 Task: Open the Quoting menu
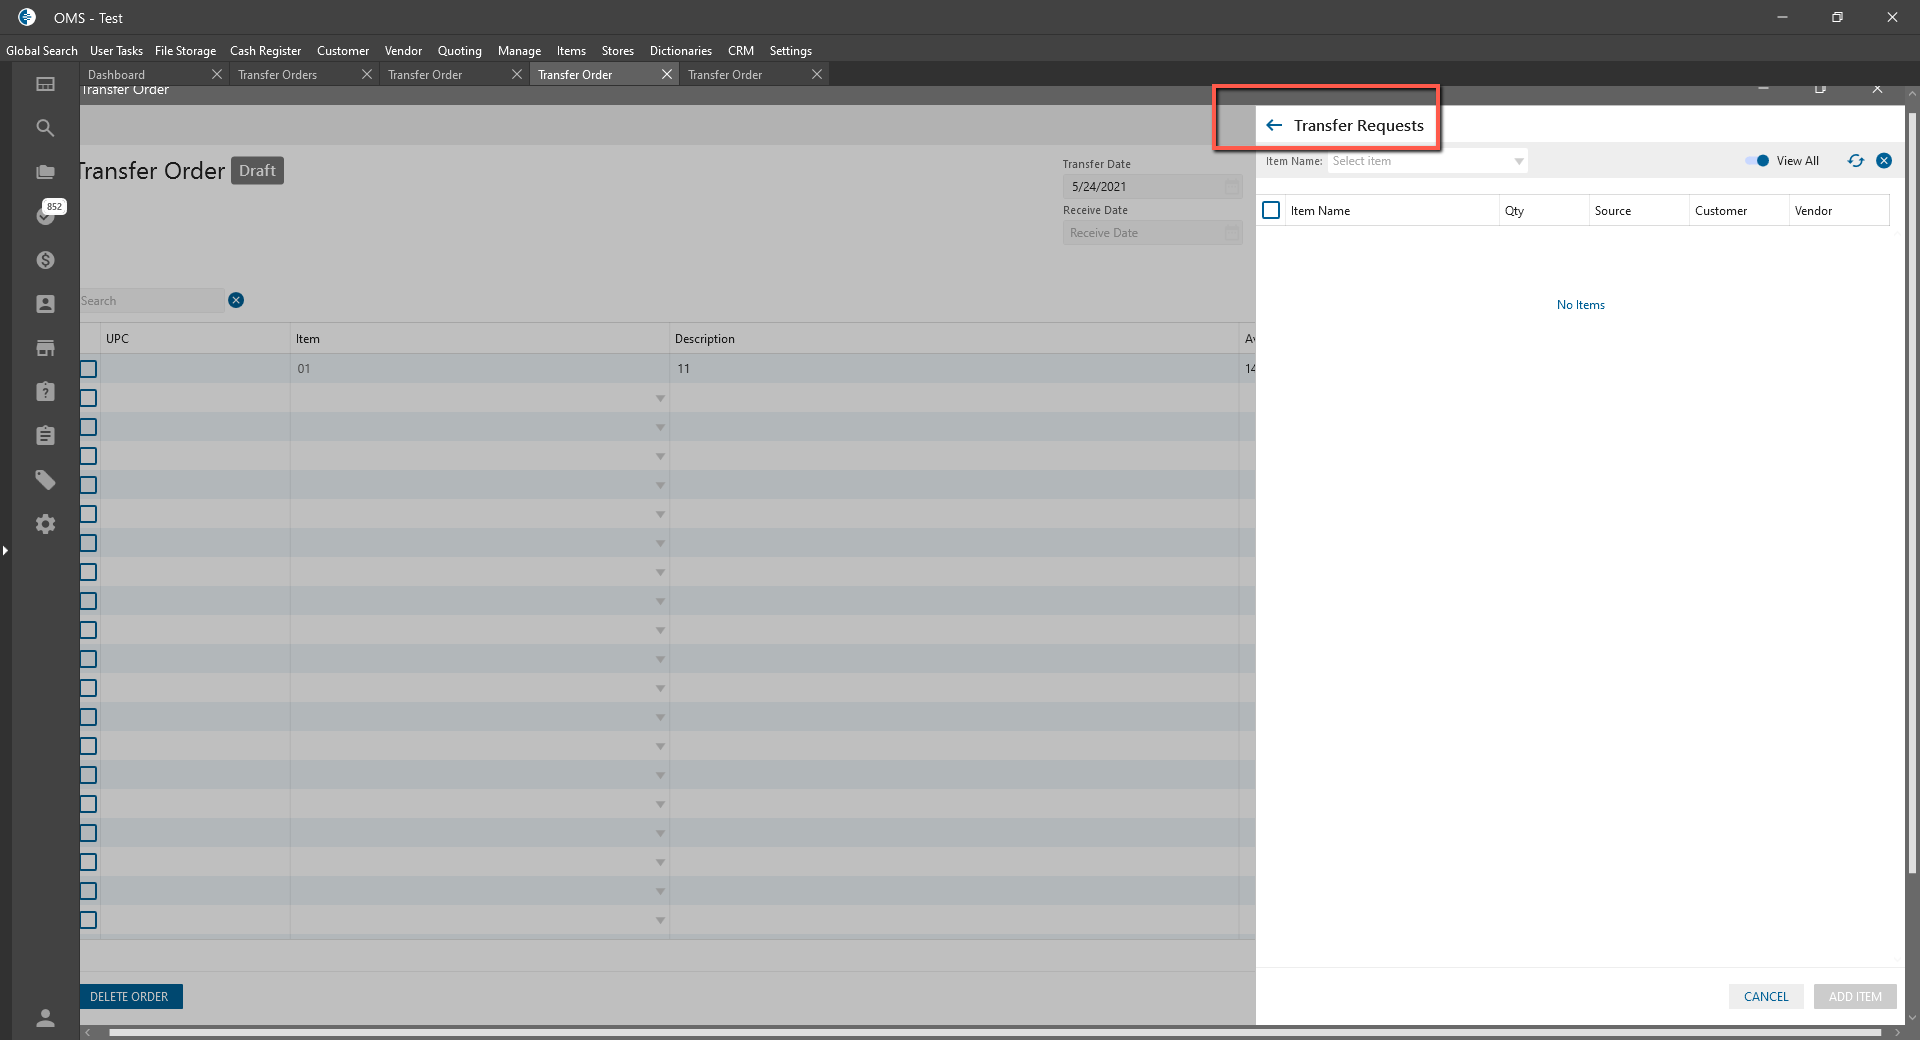[x=460, y=51]
